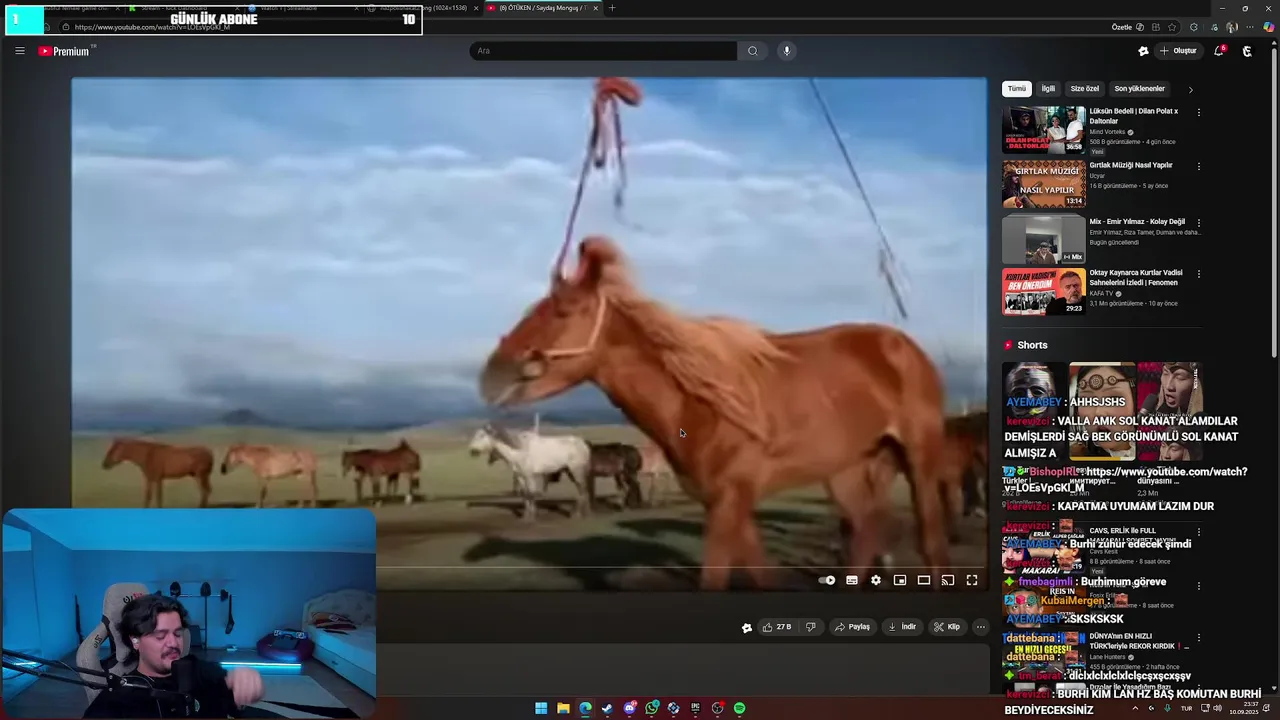Open the Edge split screen icon
This screenshot has width=1280, height=720.
(1156, 27)
